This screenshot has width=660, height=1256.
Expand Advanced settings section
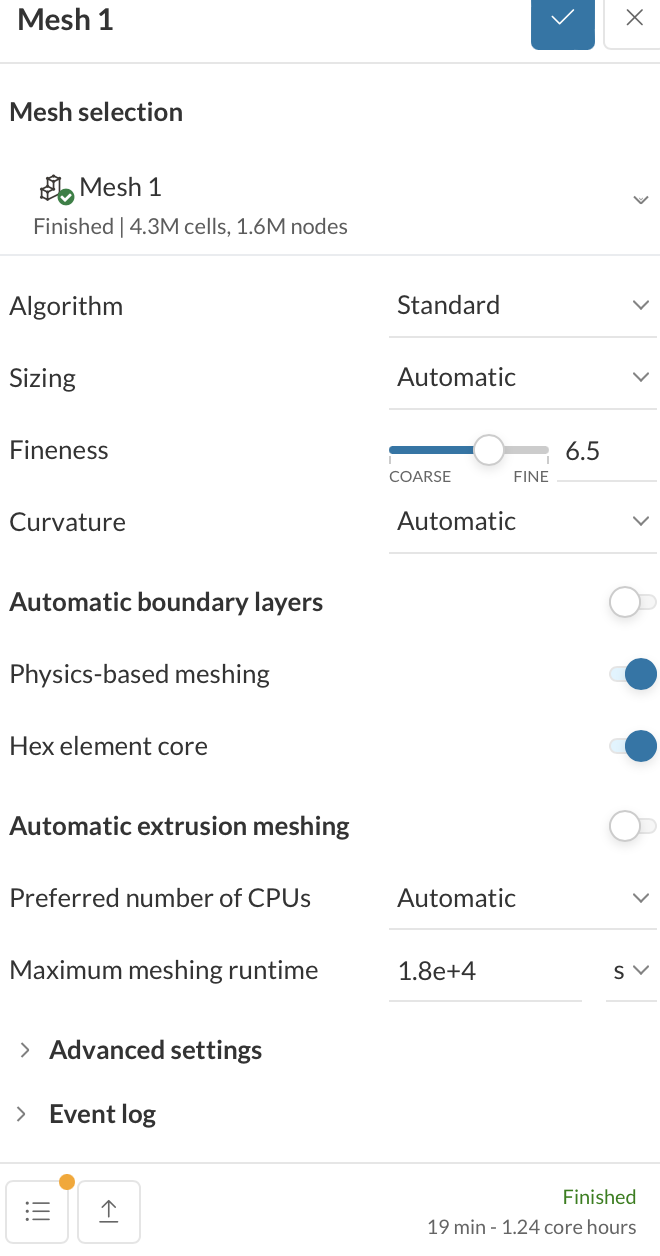[155, 1050]
